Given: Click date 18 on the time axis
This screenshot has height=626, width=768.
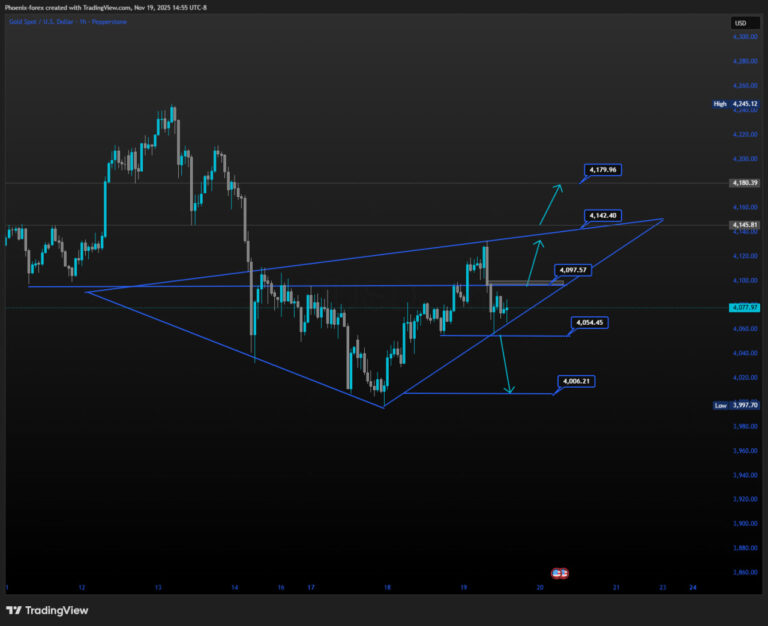Looking at the screenshot, I should coord(386,588).
